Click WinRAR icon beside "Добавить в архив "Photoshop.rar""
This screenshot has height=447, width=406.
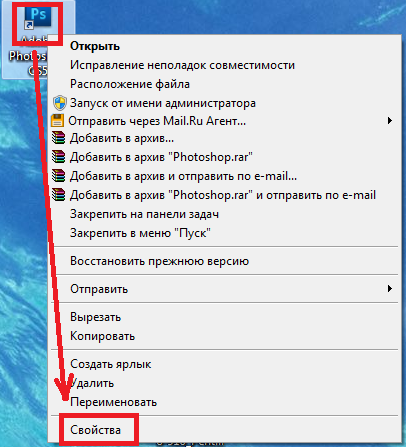pyautogui.click(x=59, y=157)
